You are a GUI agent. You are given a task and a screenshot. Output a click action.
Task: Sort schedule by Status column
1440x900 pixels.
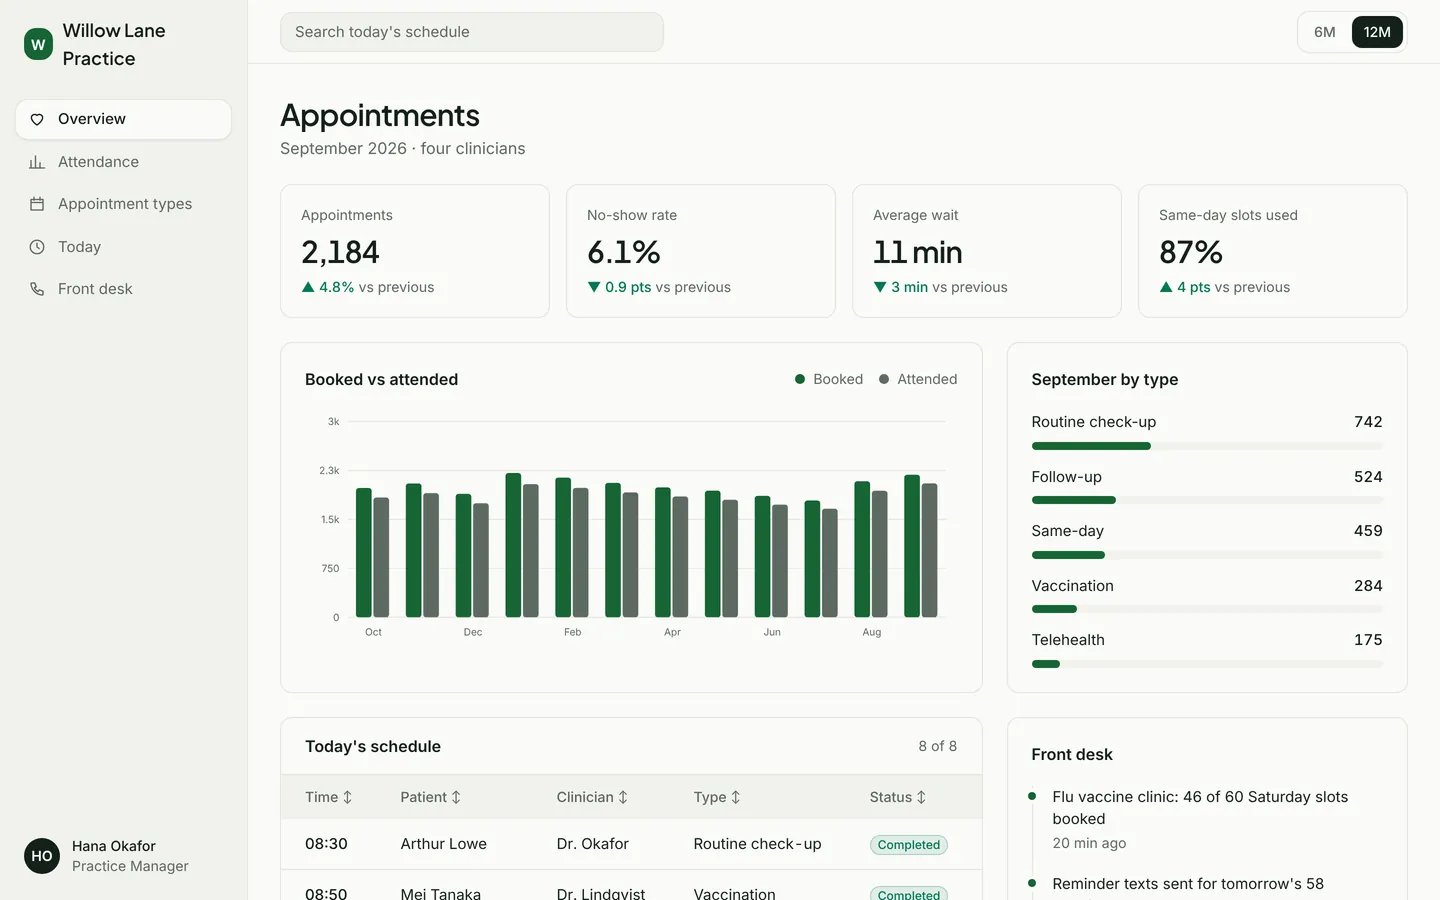pos(898,797)
